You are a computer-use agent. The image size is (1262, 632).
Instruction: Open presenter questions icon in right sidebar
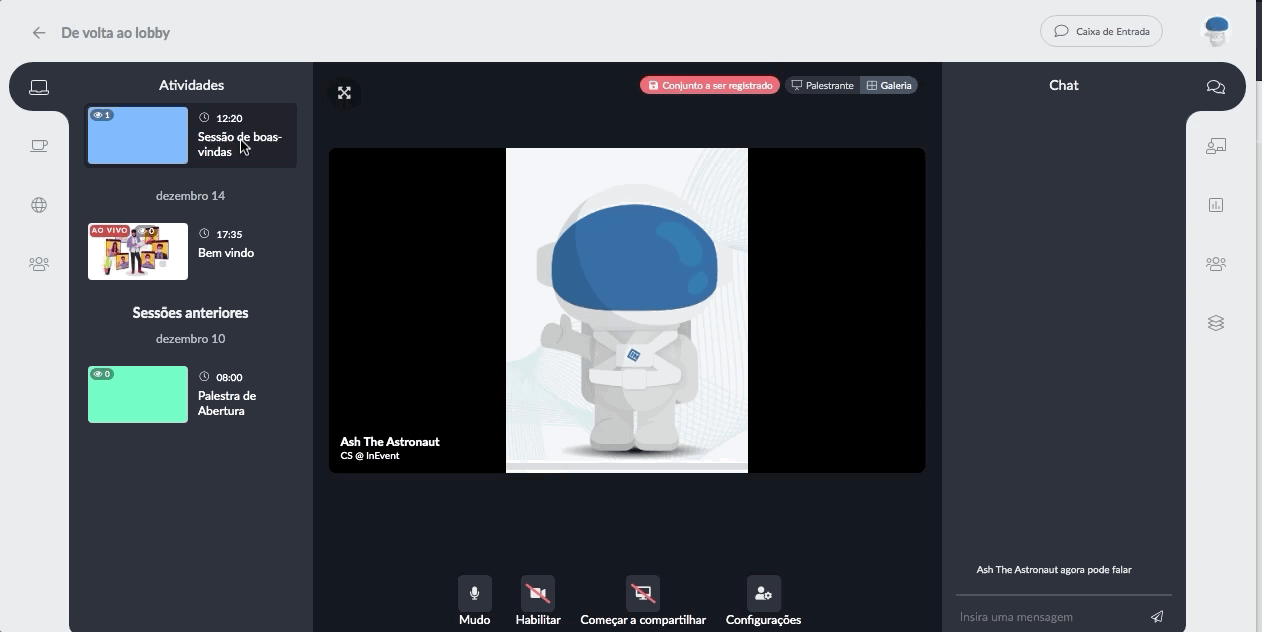point(1216,146)
